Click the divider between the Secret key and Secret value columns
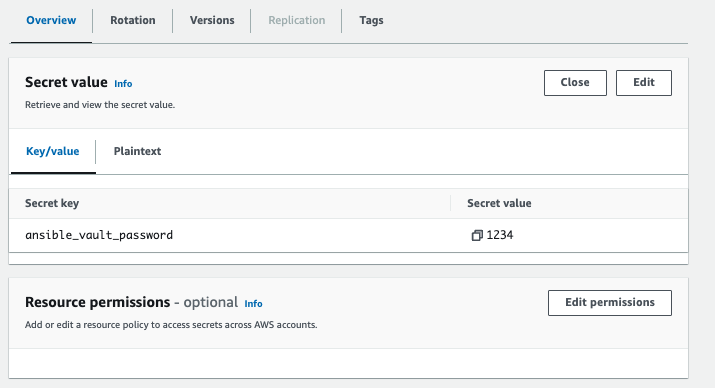 click(451, 203)
